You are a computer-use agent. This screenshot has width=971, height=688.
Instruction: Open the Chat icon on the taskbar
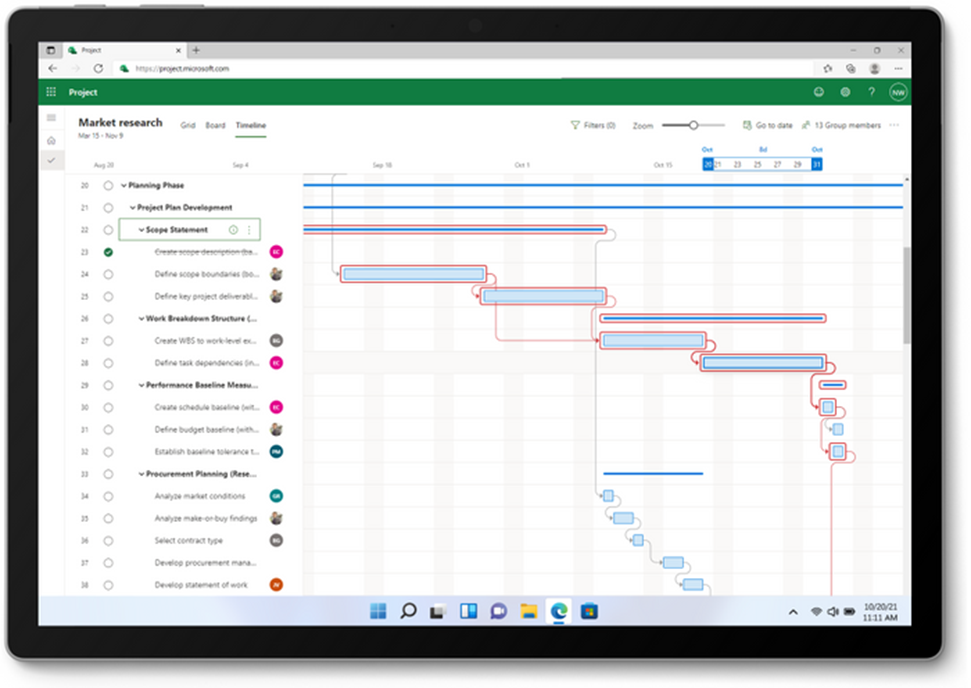pyautogui.click(x=499, y=611)
